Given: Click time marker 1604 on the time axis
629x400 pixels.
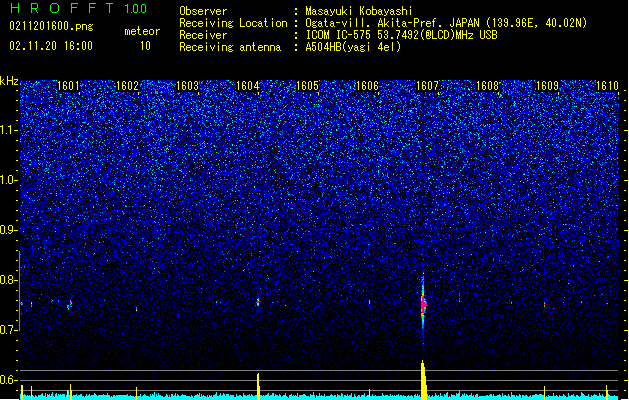Looking at the screenshot, I should coord(248,86).
